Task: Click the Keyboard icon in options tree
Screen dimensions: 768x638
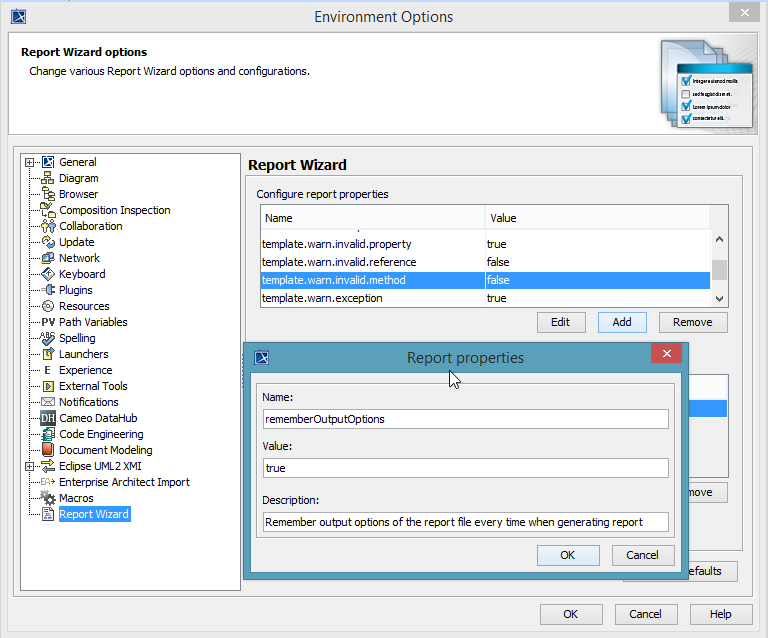Action: [x=48, y=274]
